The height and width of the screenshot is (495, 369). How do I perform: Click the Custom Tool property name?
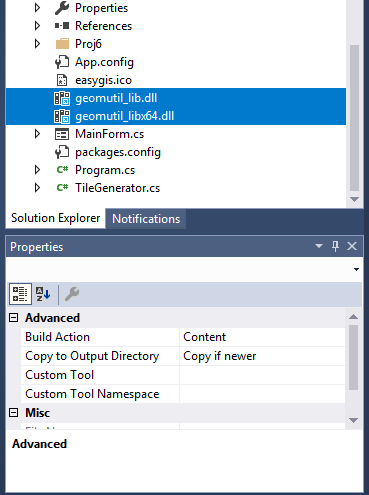[60, 375]
